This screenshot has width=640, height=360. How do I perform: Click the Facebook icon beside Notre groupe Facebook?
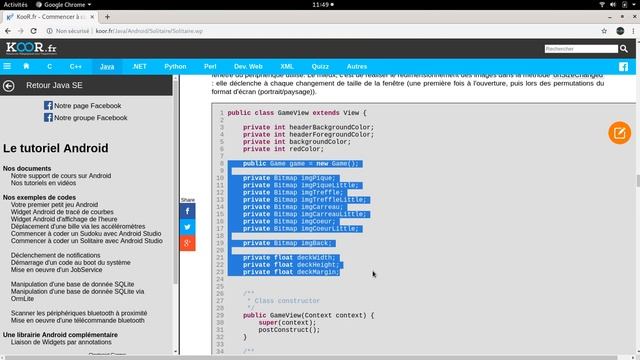pyautogui.click(x=48, y=118)
